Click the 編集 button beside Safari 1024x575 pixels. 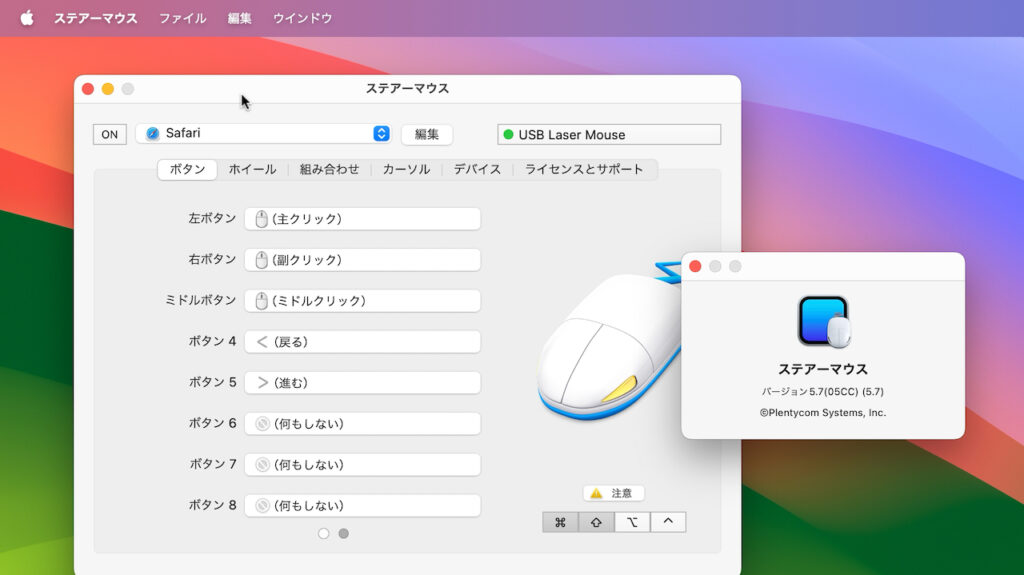coord(427,135)
